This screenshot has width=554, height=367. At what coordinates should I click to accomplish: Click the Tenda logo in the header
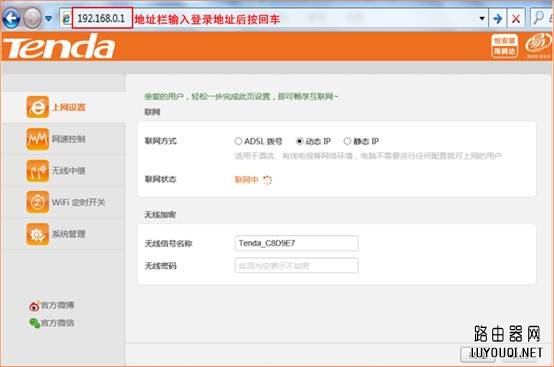(x=59, y=46)
